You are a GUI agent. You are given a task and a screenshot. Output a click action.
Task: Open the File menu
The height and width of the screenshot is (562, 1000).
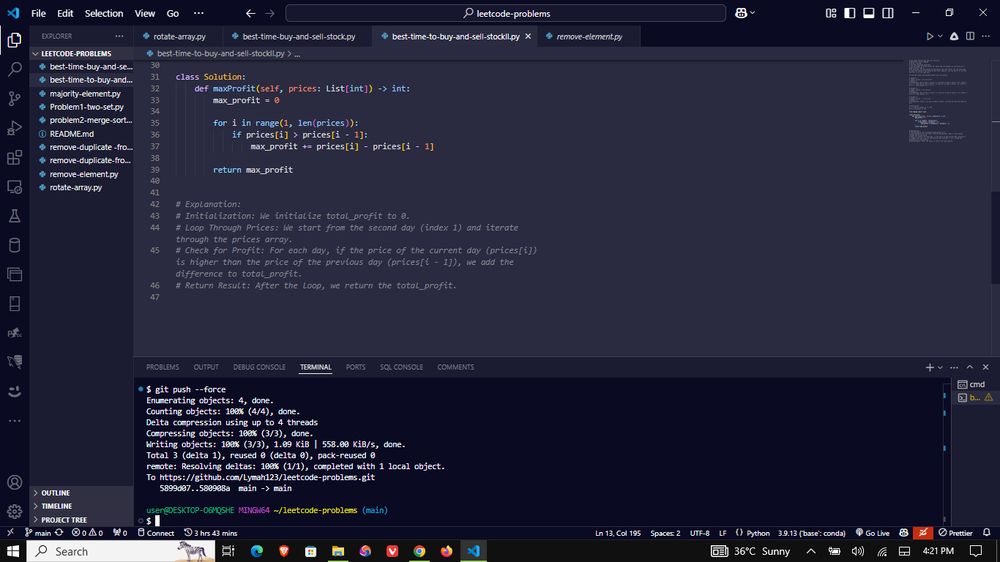point(38,13)
